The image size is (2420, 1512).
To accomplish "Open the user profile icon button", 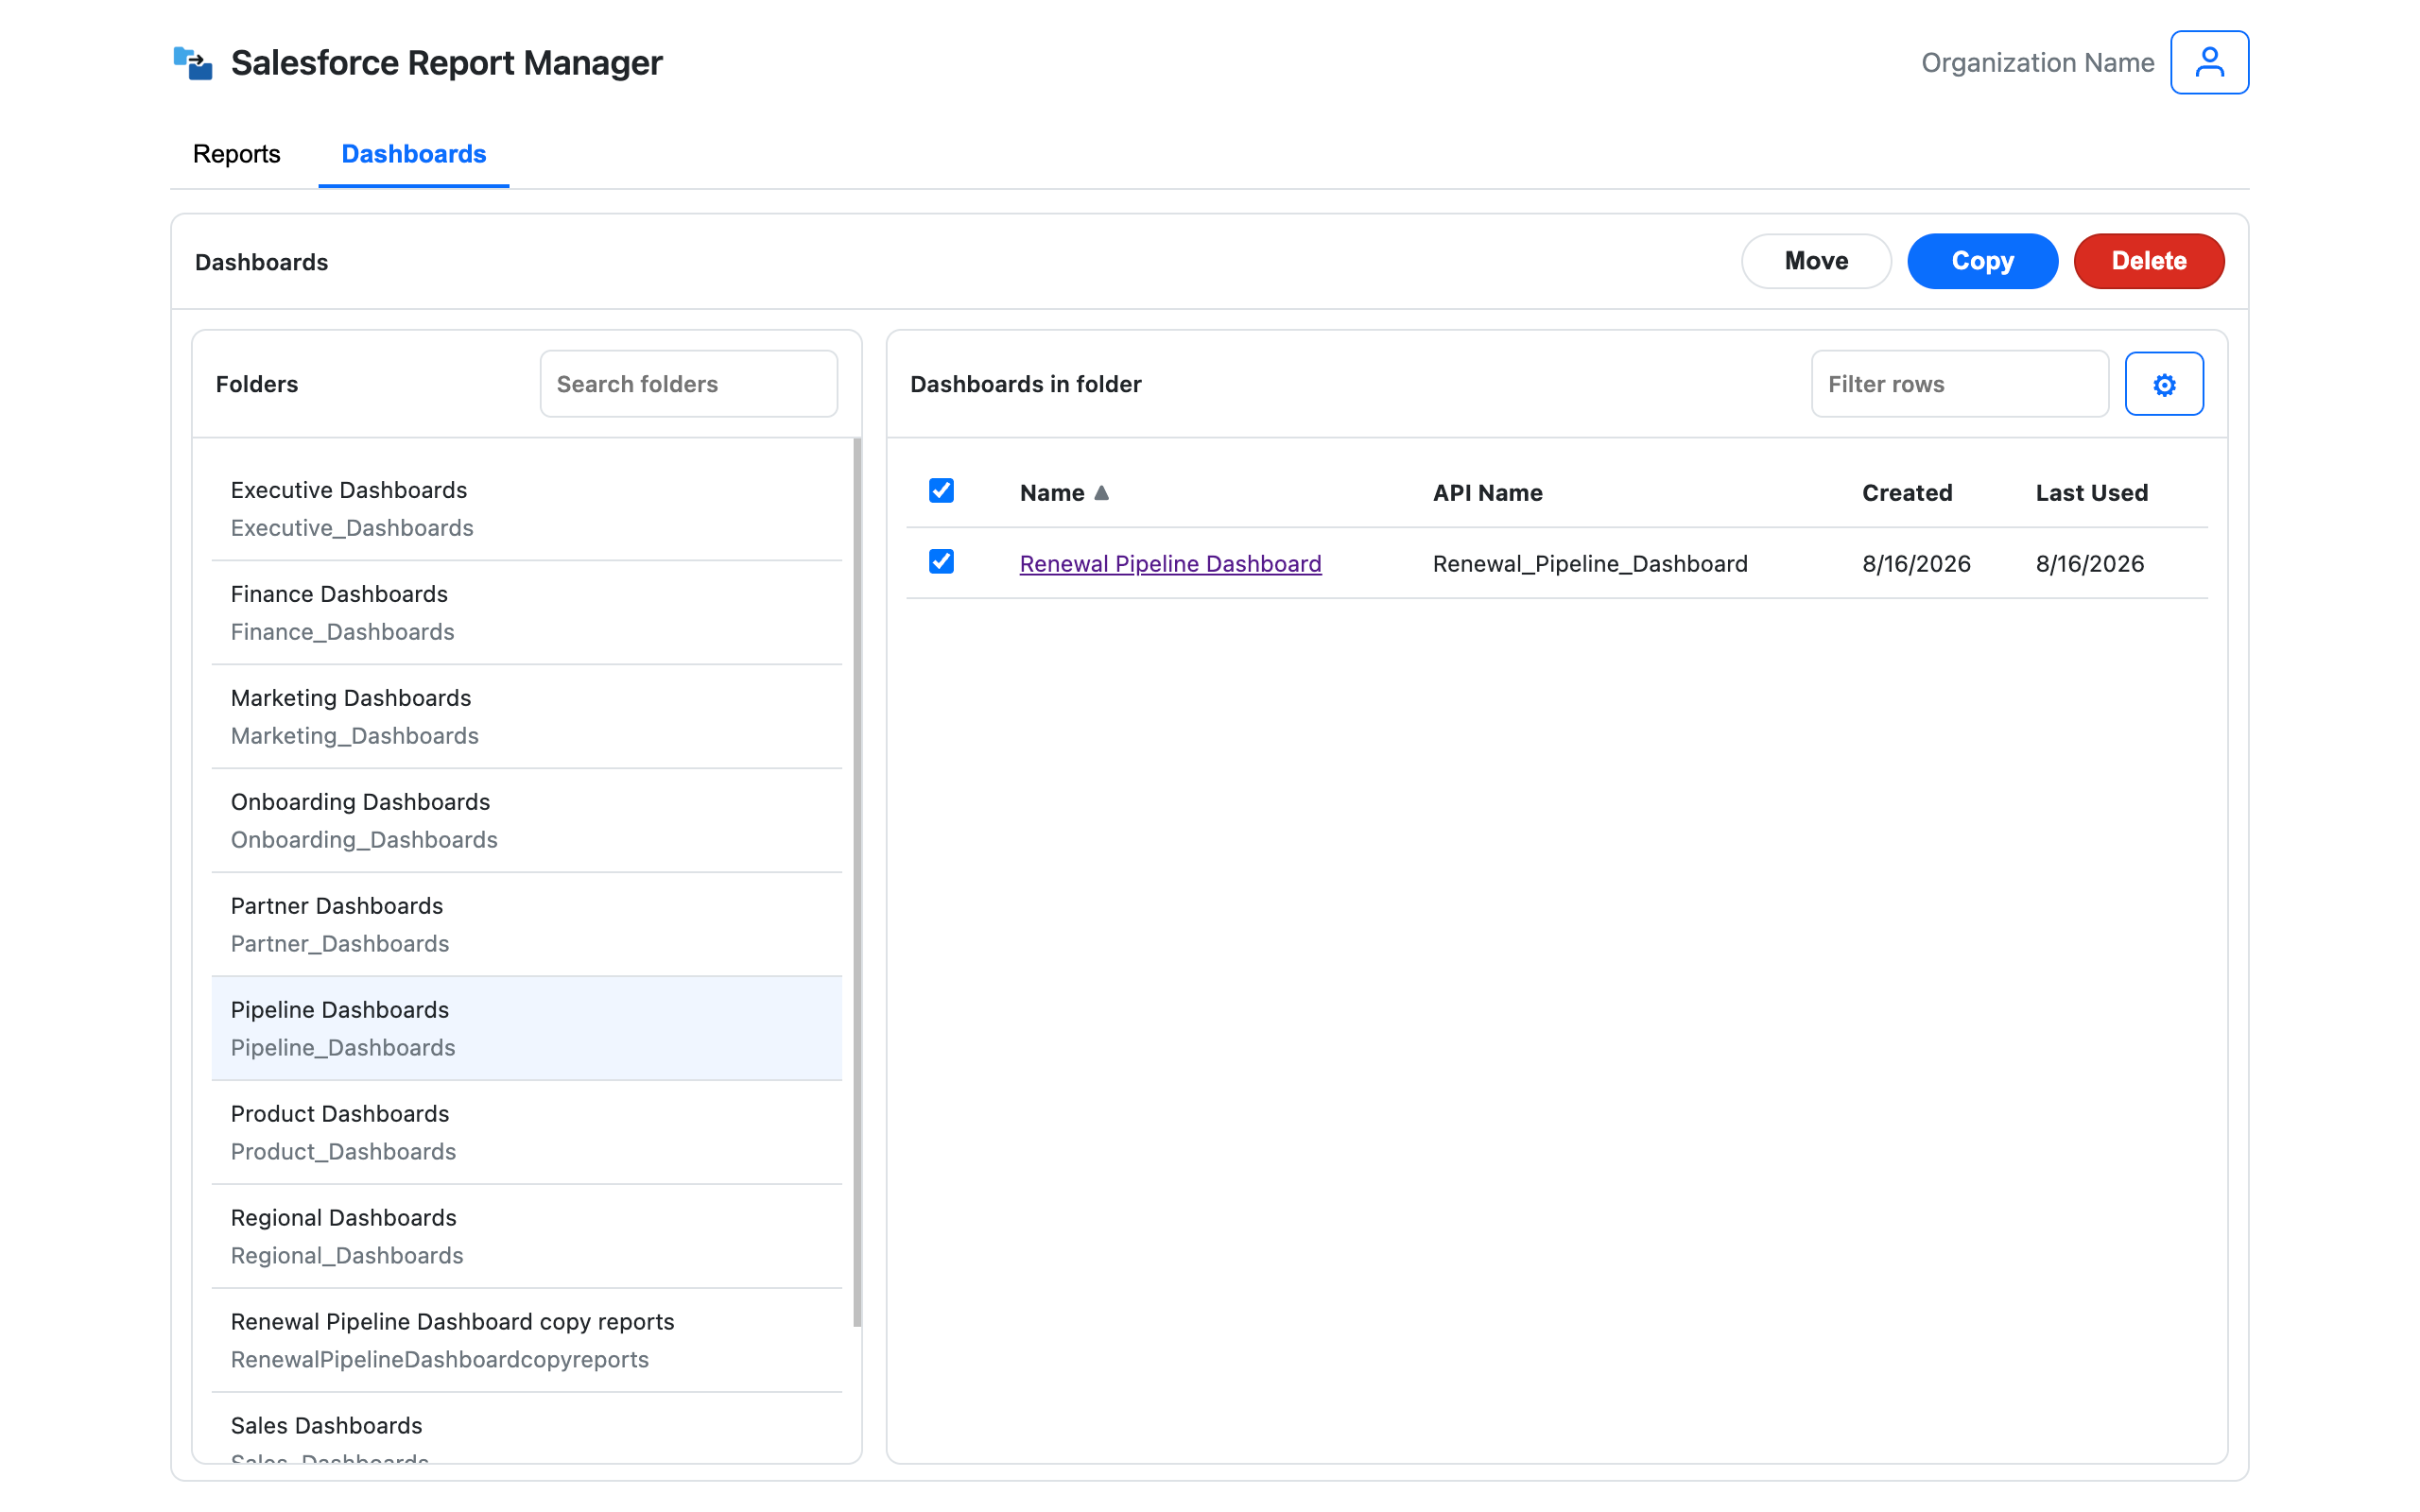I will tap(2209, 62).
